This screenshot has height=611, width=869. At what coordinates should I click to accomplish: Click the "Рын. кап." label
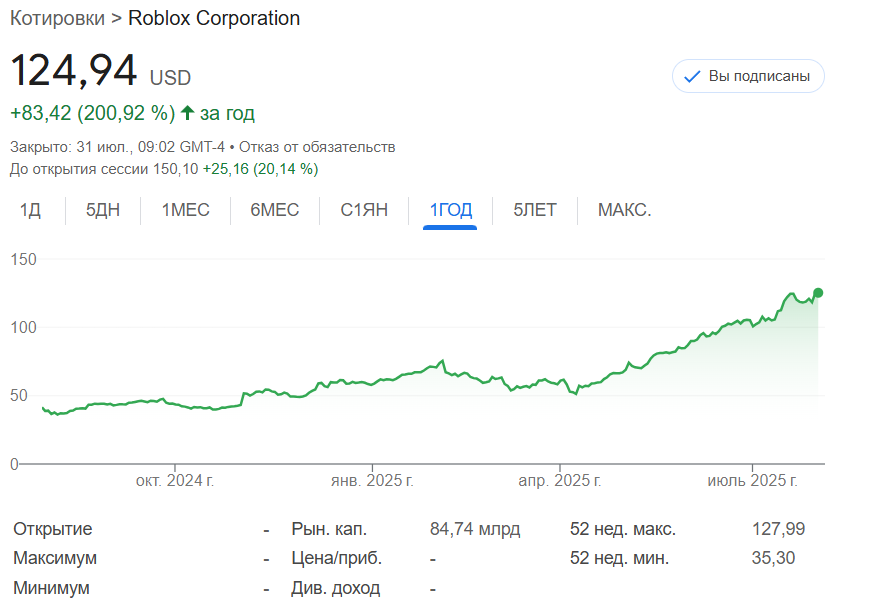tap(329, 529)
